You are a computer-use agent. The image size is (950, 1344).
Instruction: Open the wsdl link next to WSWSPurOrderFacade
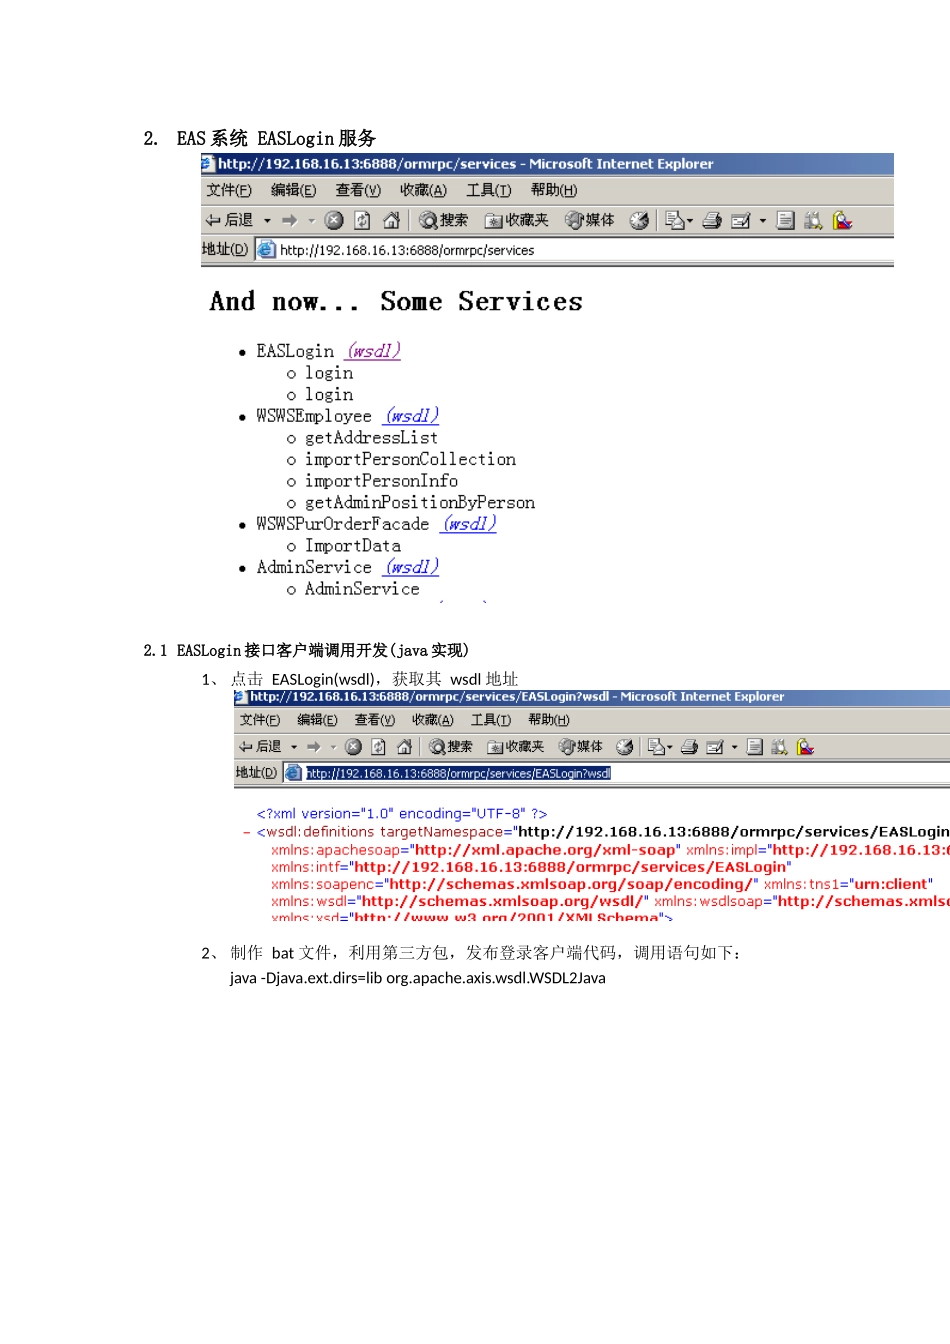[x=469, y=524]
